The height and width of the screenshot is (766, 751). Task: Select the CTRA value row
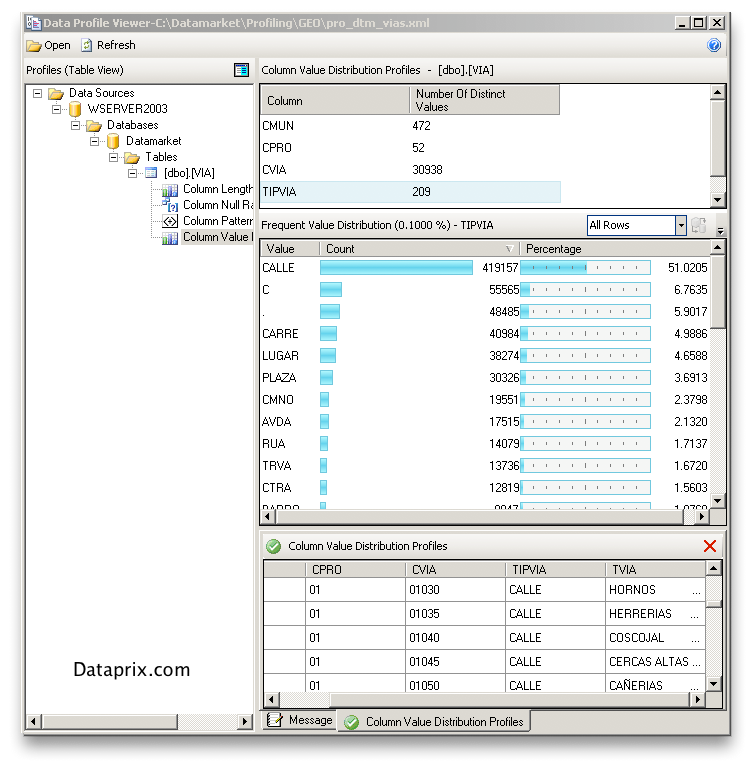point(485,488)
